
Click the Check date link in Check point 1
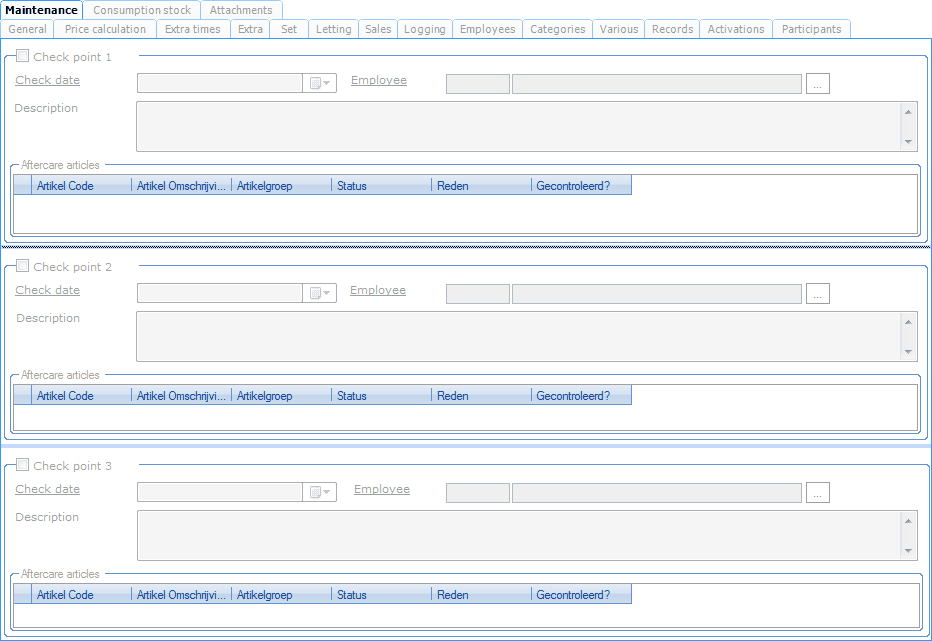tap(47, 80)
